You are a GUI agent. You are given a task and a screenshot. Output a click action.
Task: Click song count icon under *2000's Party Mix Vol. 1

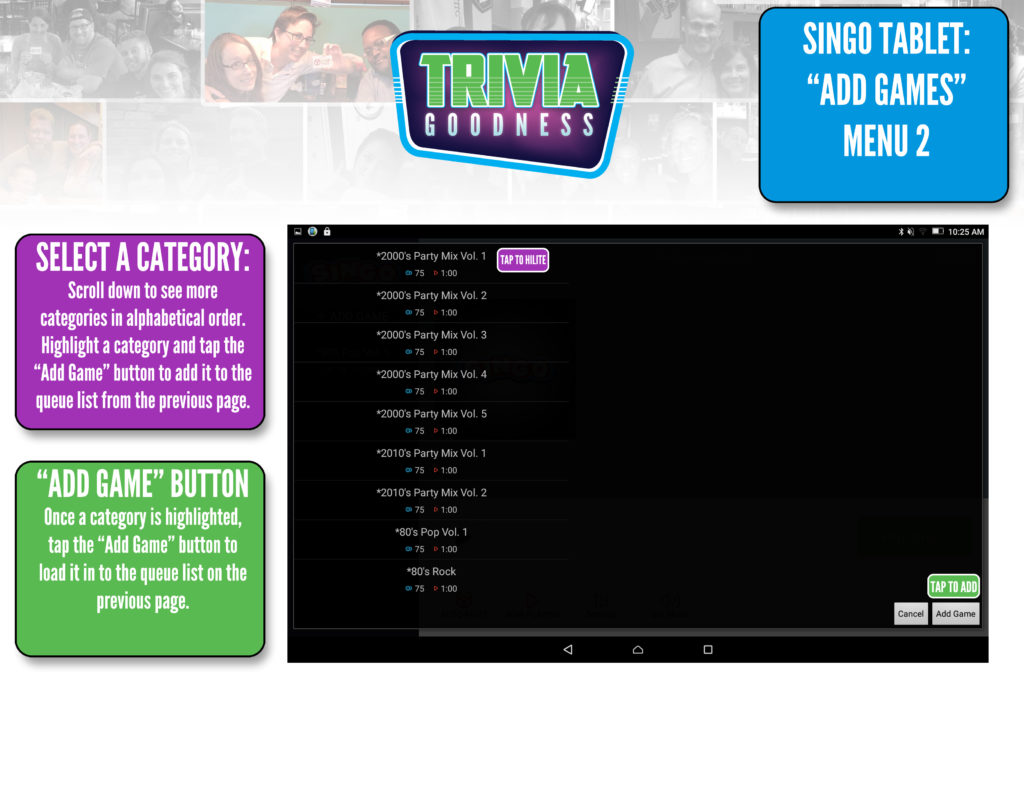[x=409, y=273]
